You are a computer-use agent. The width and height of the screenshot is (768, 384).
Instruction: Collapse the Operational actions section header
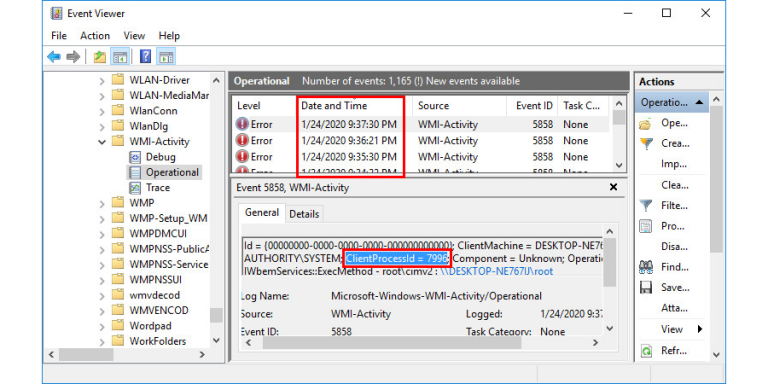pyautogui.click(x=699, y=102)
